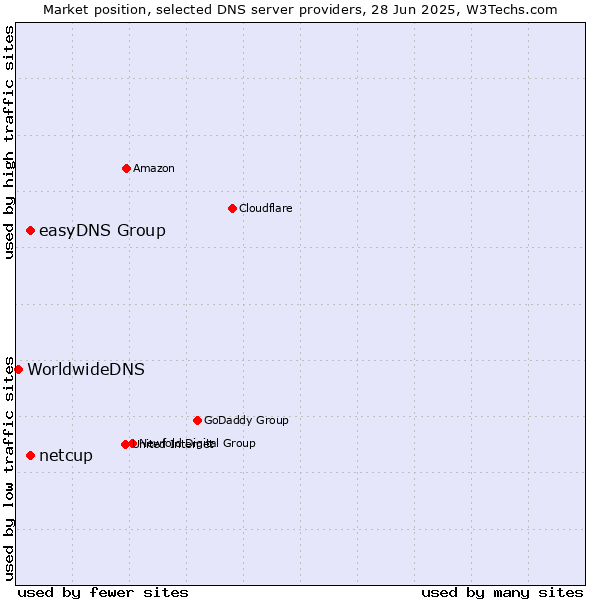
Task: Click the 'used by high traffic sites' label
Action: pyautogui.click(x=9, y=142)
